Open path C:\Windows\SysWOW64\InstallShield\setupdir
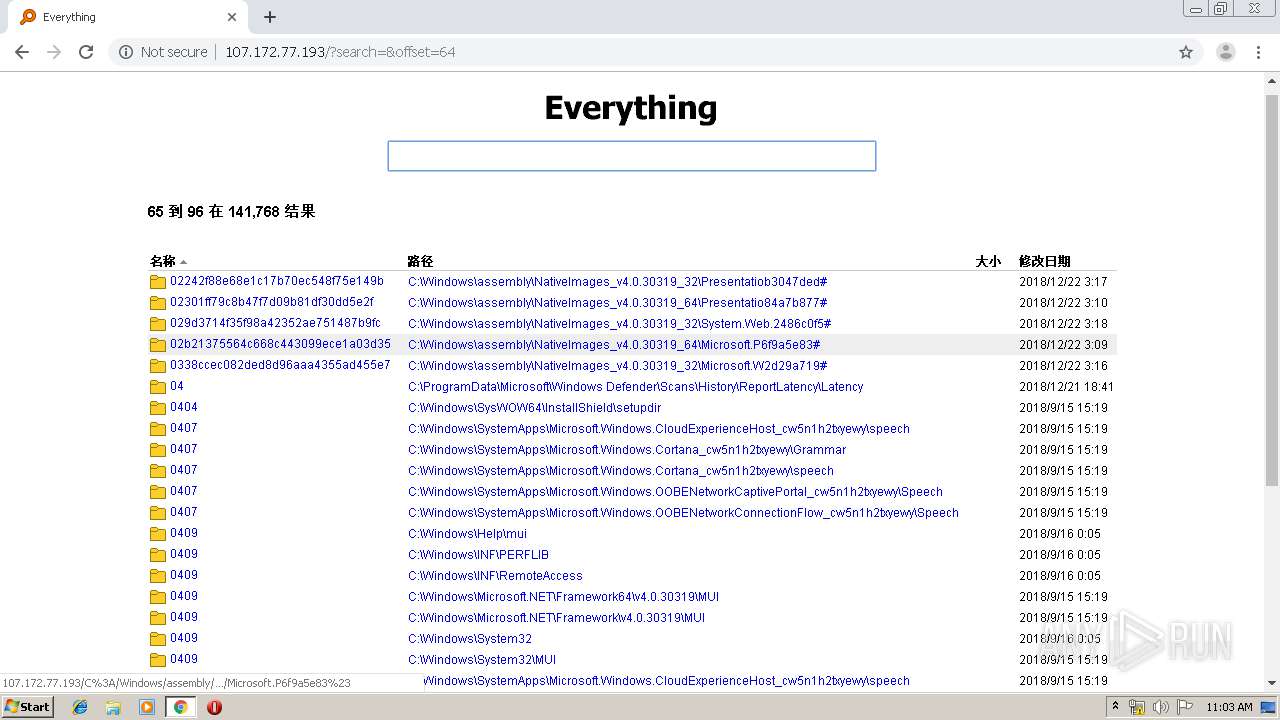This screenshot has height=720, width=1280. 535,408
